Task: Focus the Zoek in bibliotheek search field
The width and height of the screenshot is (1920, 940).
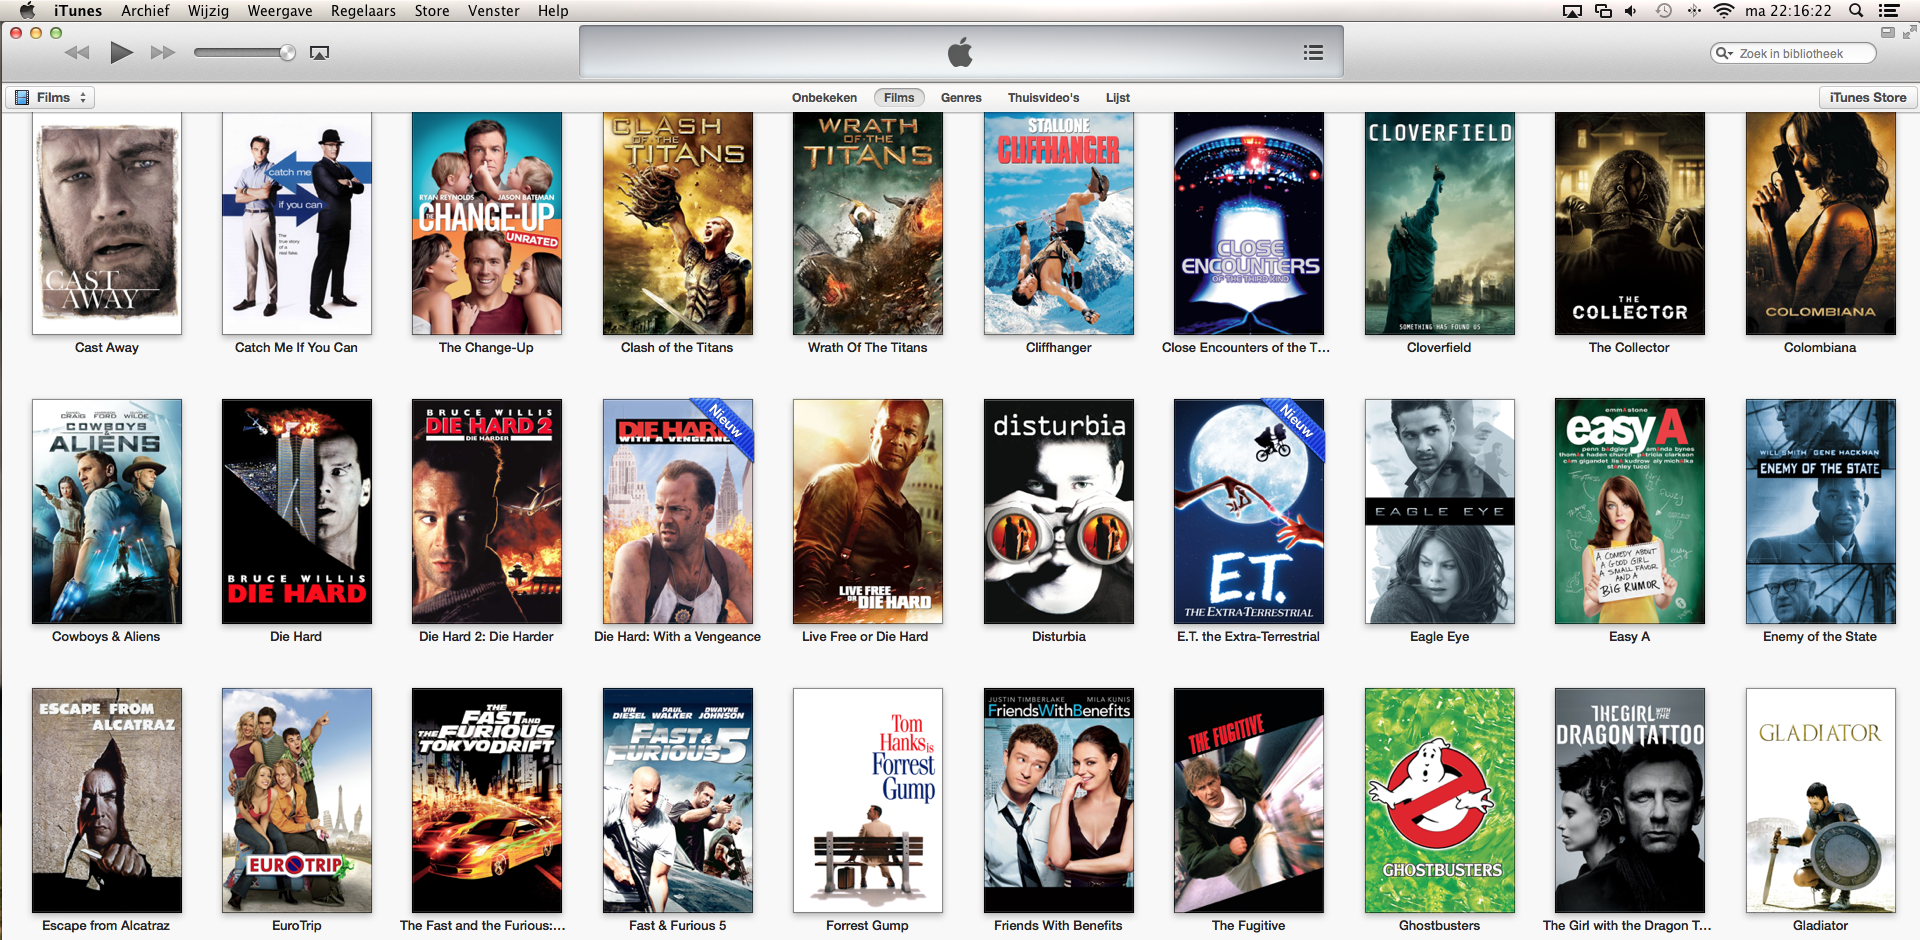Action: pos(1792,53)
